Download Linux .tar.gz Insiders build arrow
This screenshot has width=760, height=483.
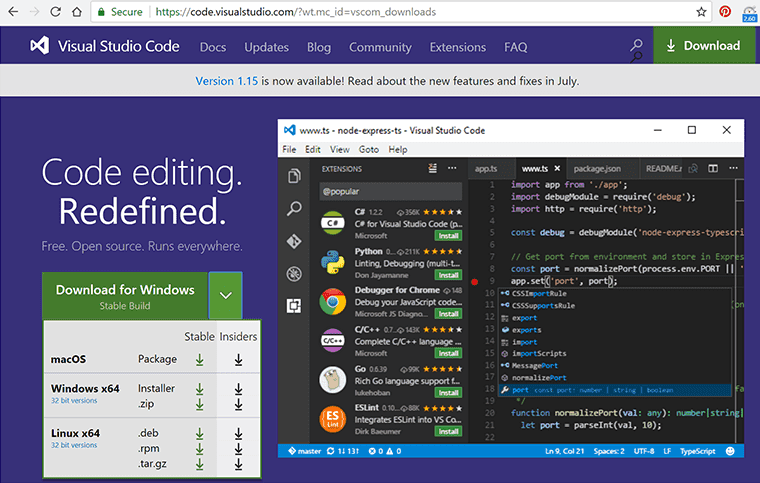tap(238, 466)
